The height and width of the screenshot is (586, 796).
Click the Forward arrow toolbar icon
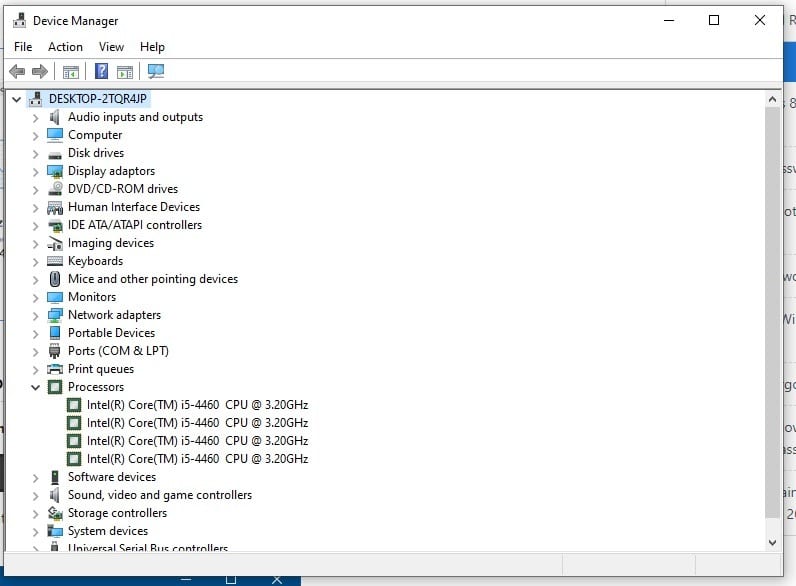(x=40, y=71)
